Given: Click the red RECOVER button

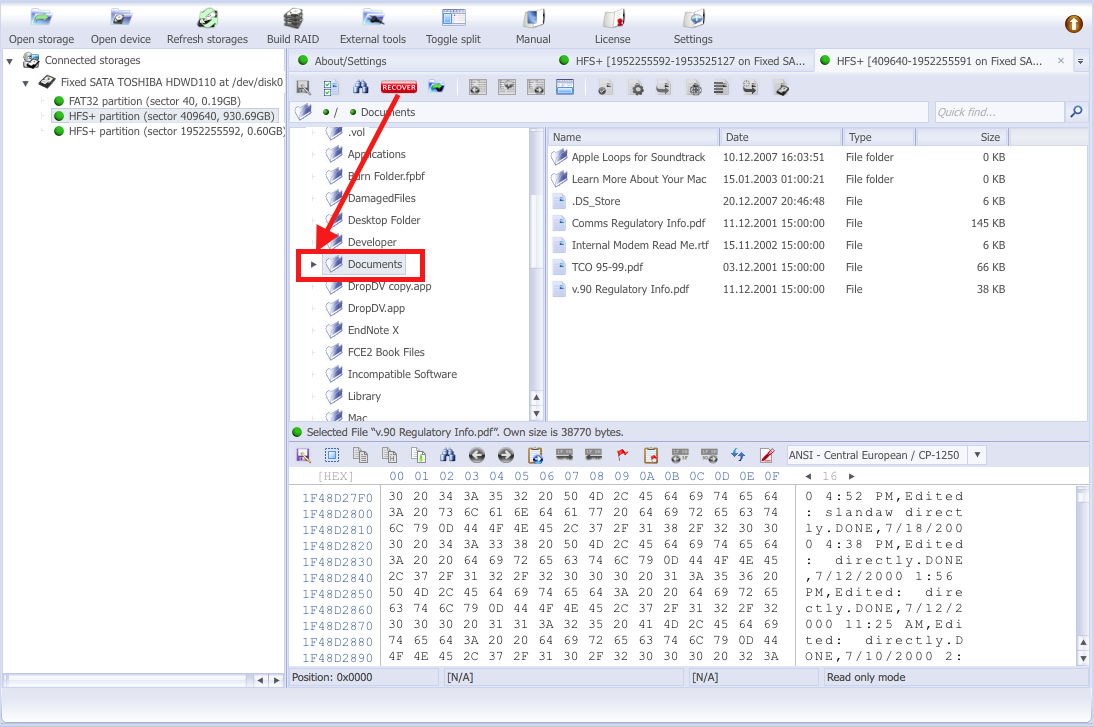Looking at the screenshot, I should [398, 88].
